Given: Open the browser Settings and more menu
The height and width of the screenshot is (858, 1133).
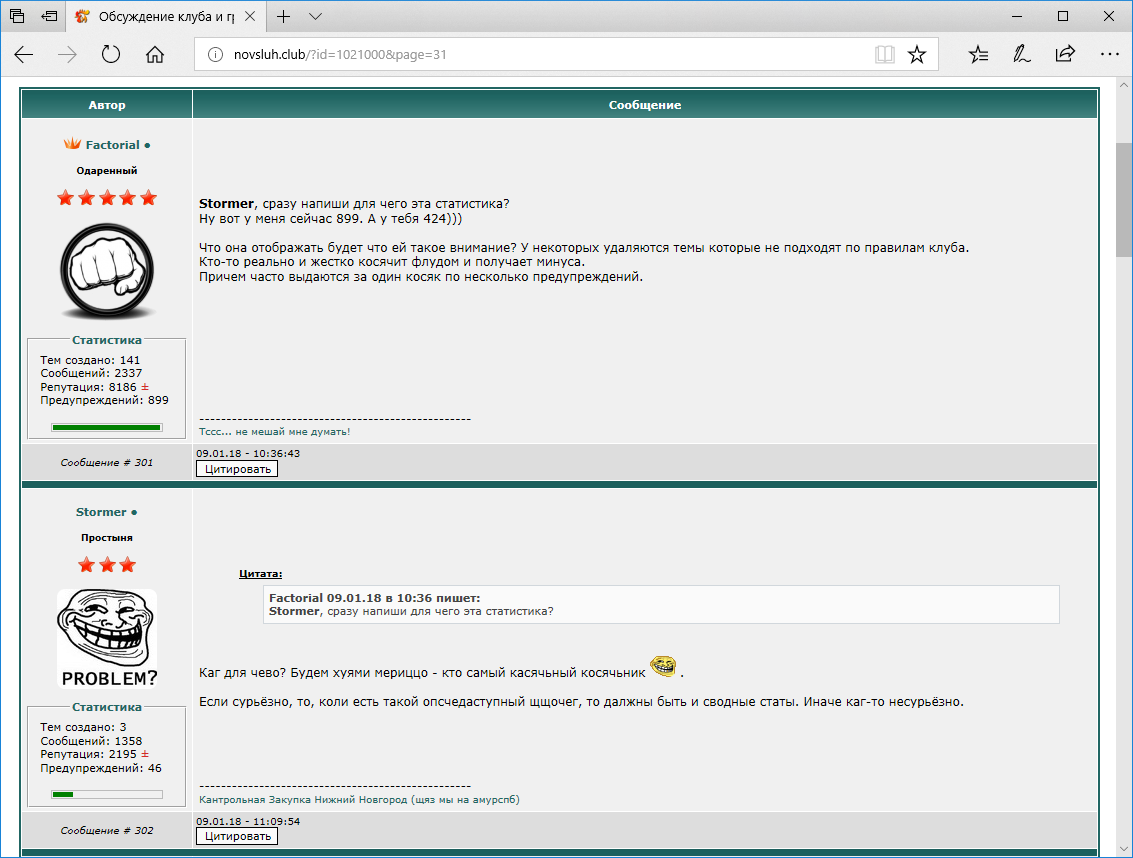Looking at the screenshot, I should pos(1108,54).
